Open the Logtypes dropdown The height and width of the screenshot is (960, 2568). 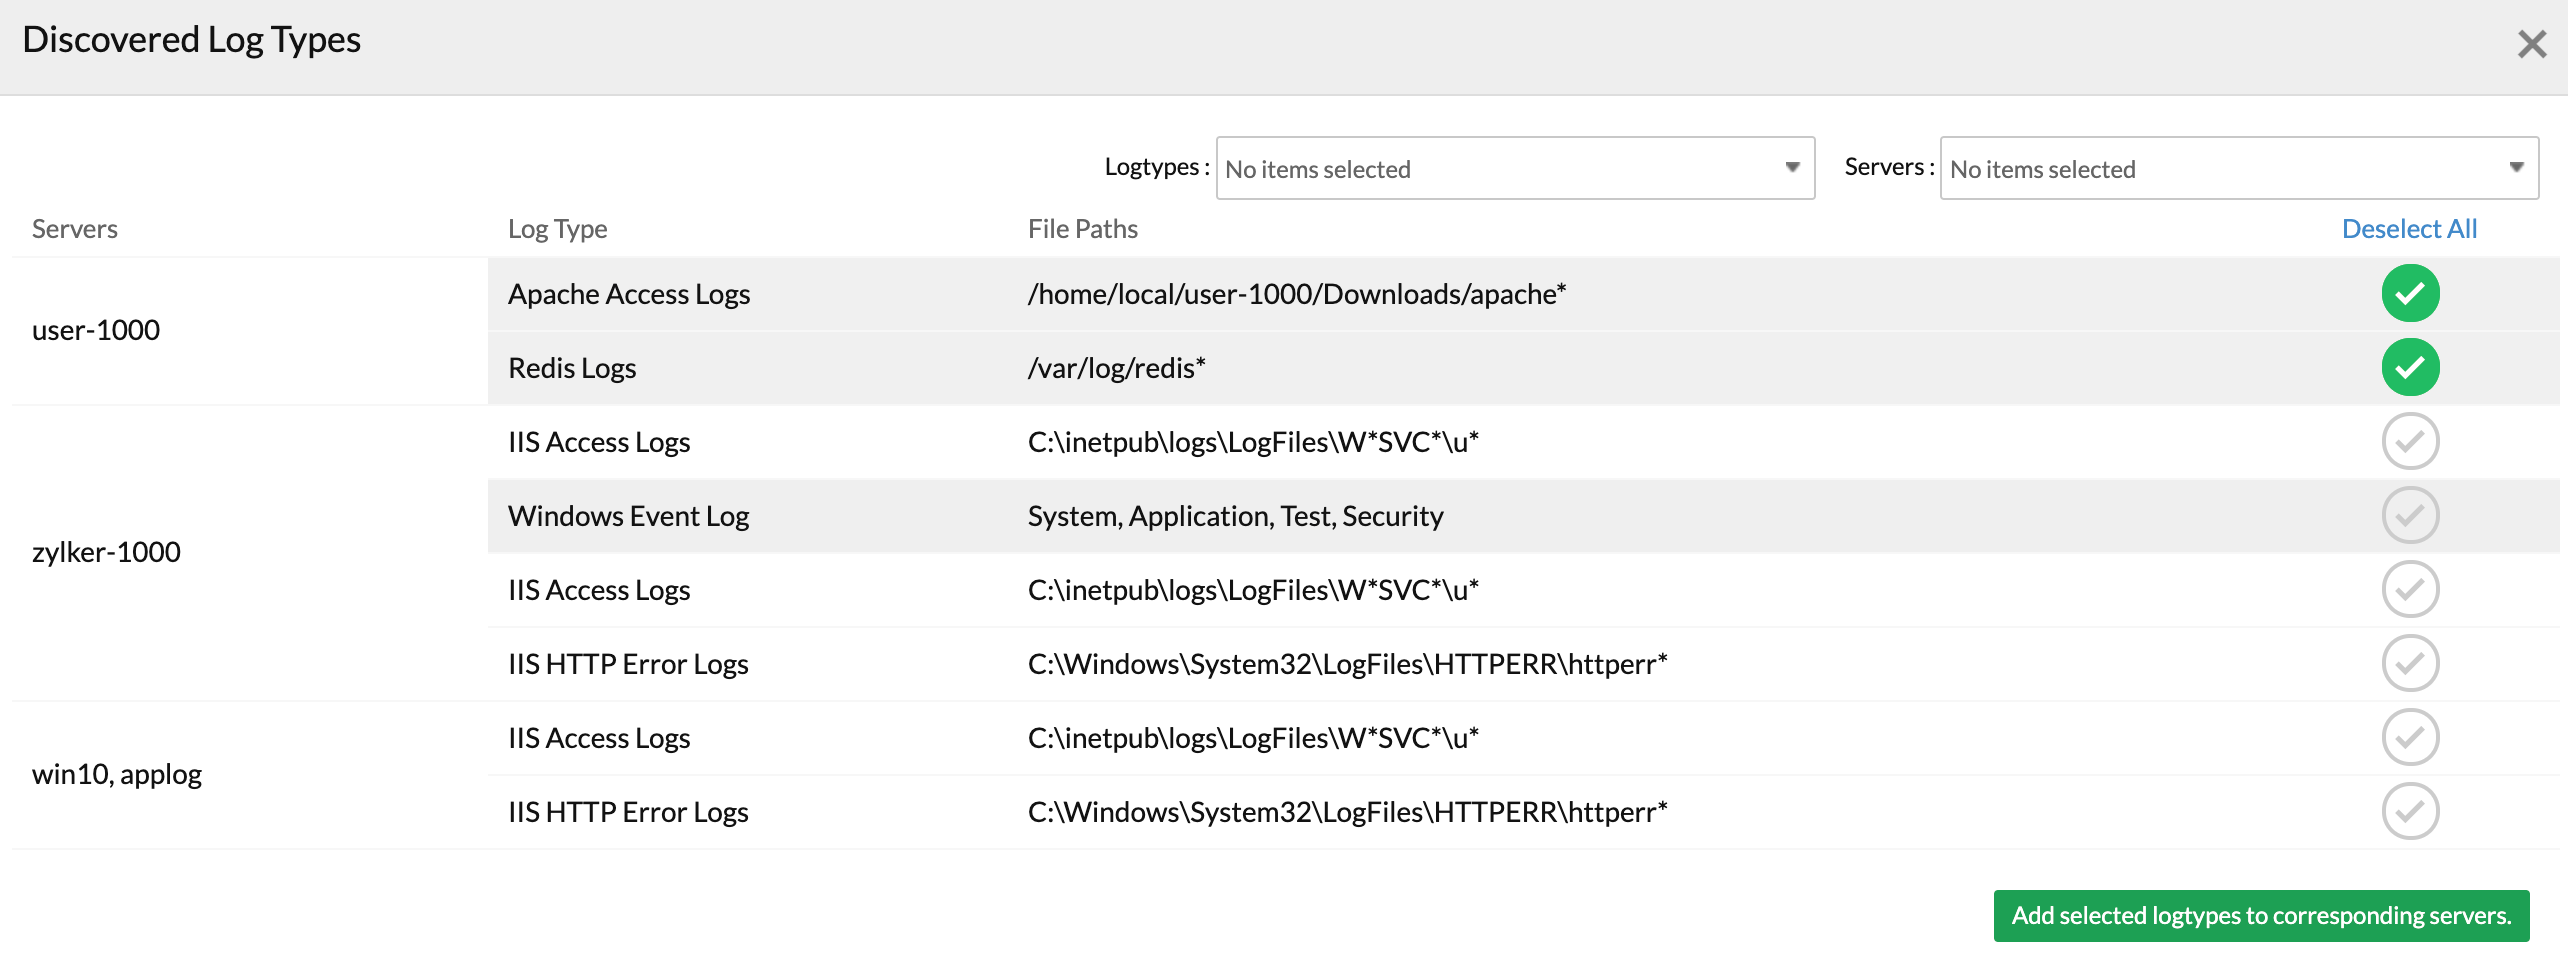point(1515,168)
